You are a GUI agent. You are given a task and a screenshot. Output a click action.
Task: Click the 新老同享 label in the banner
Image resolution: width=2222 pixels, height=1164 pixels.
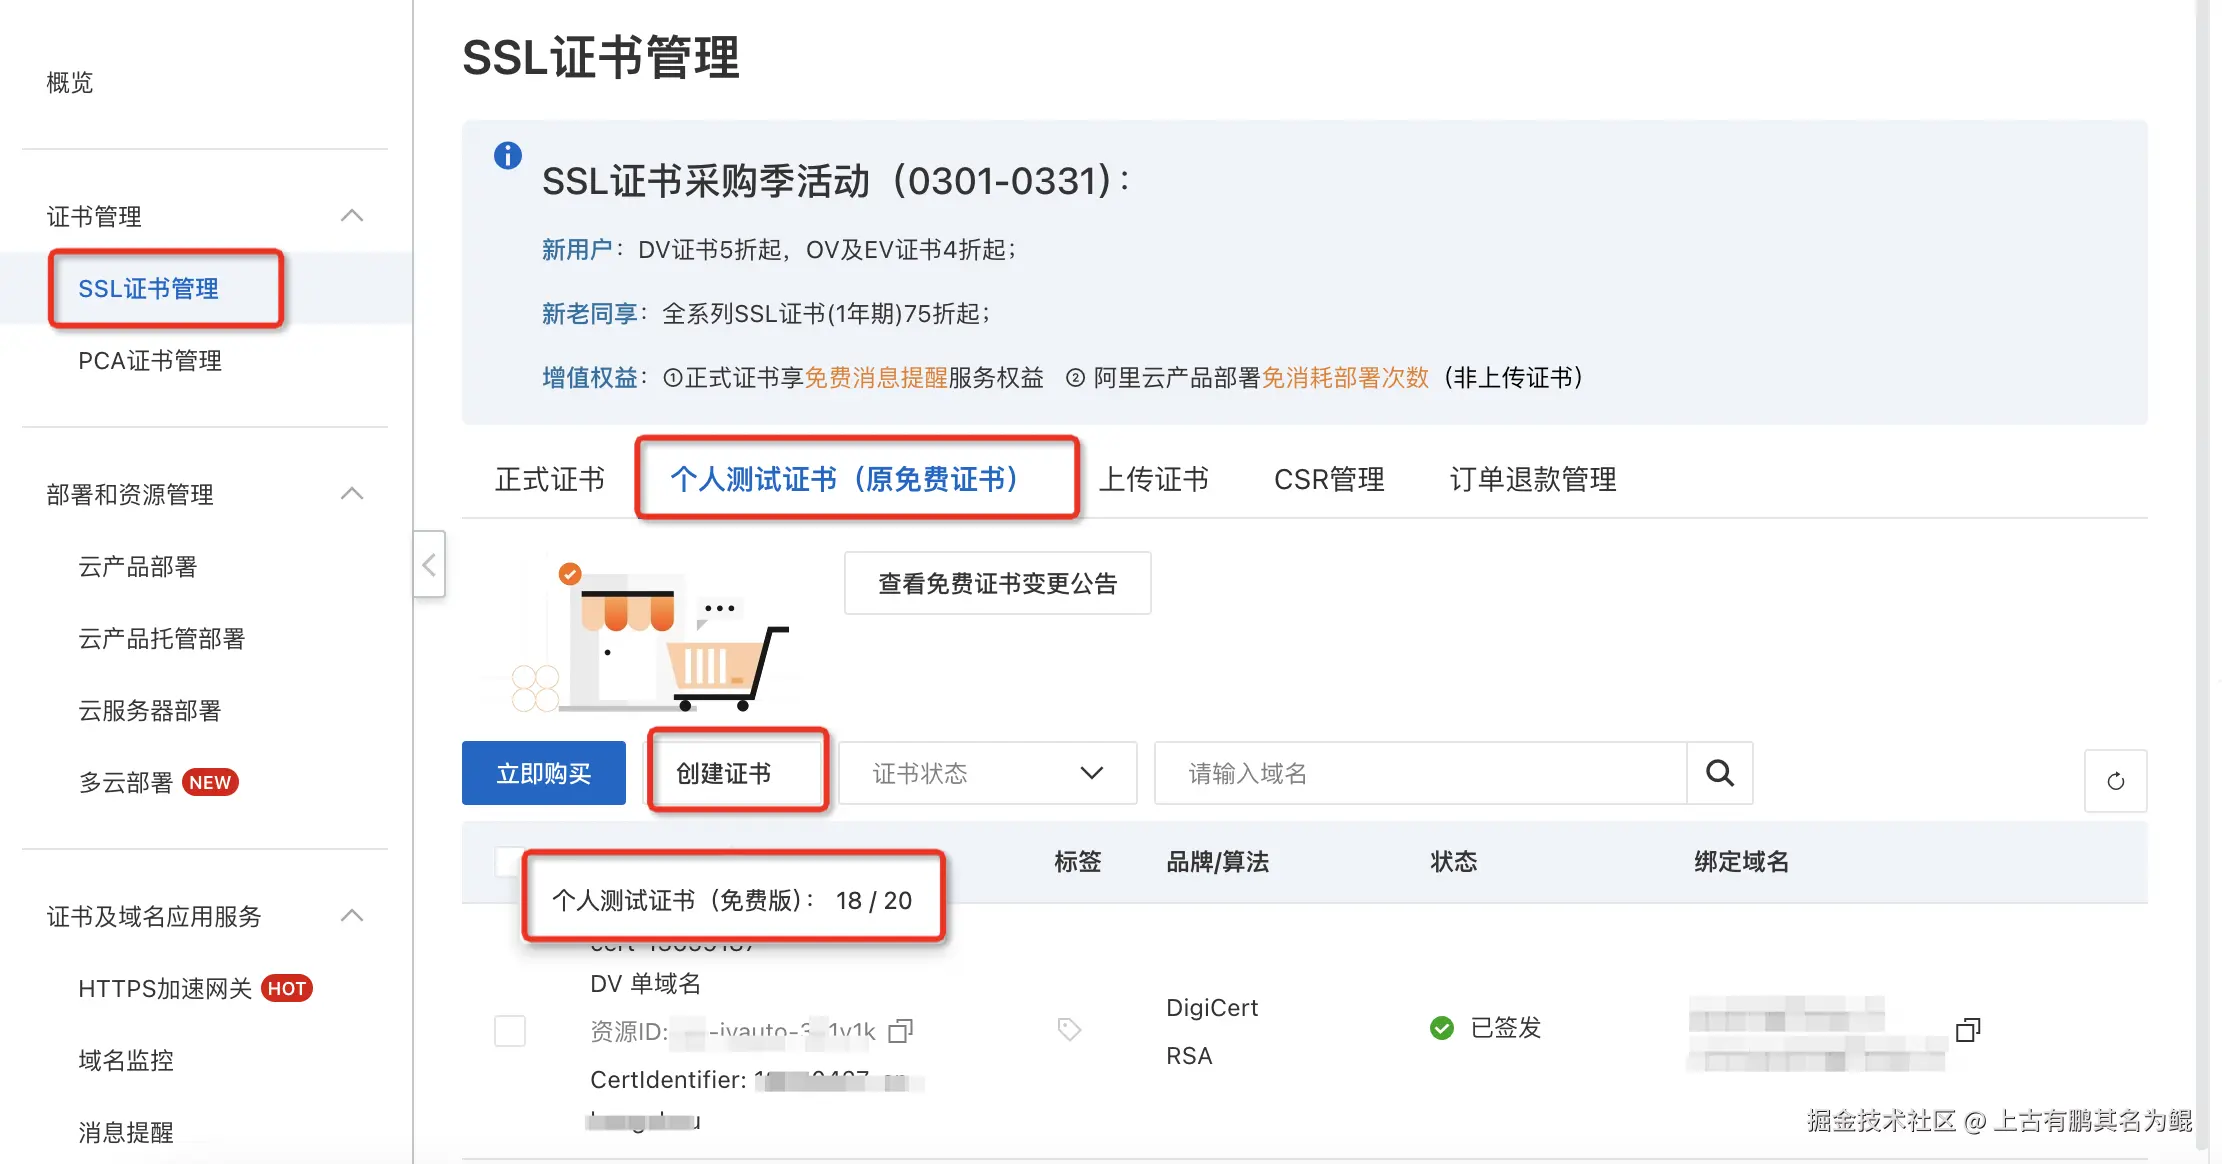[x=589, y=314]
